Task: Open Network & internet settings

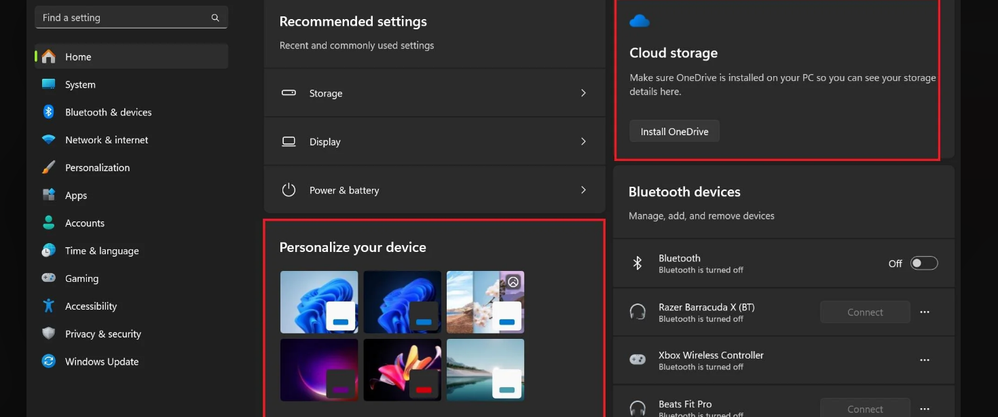Action: tap(131, 139)
